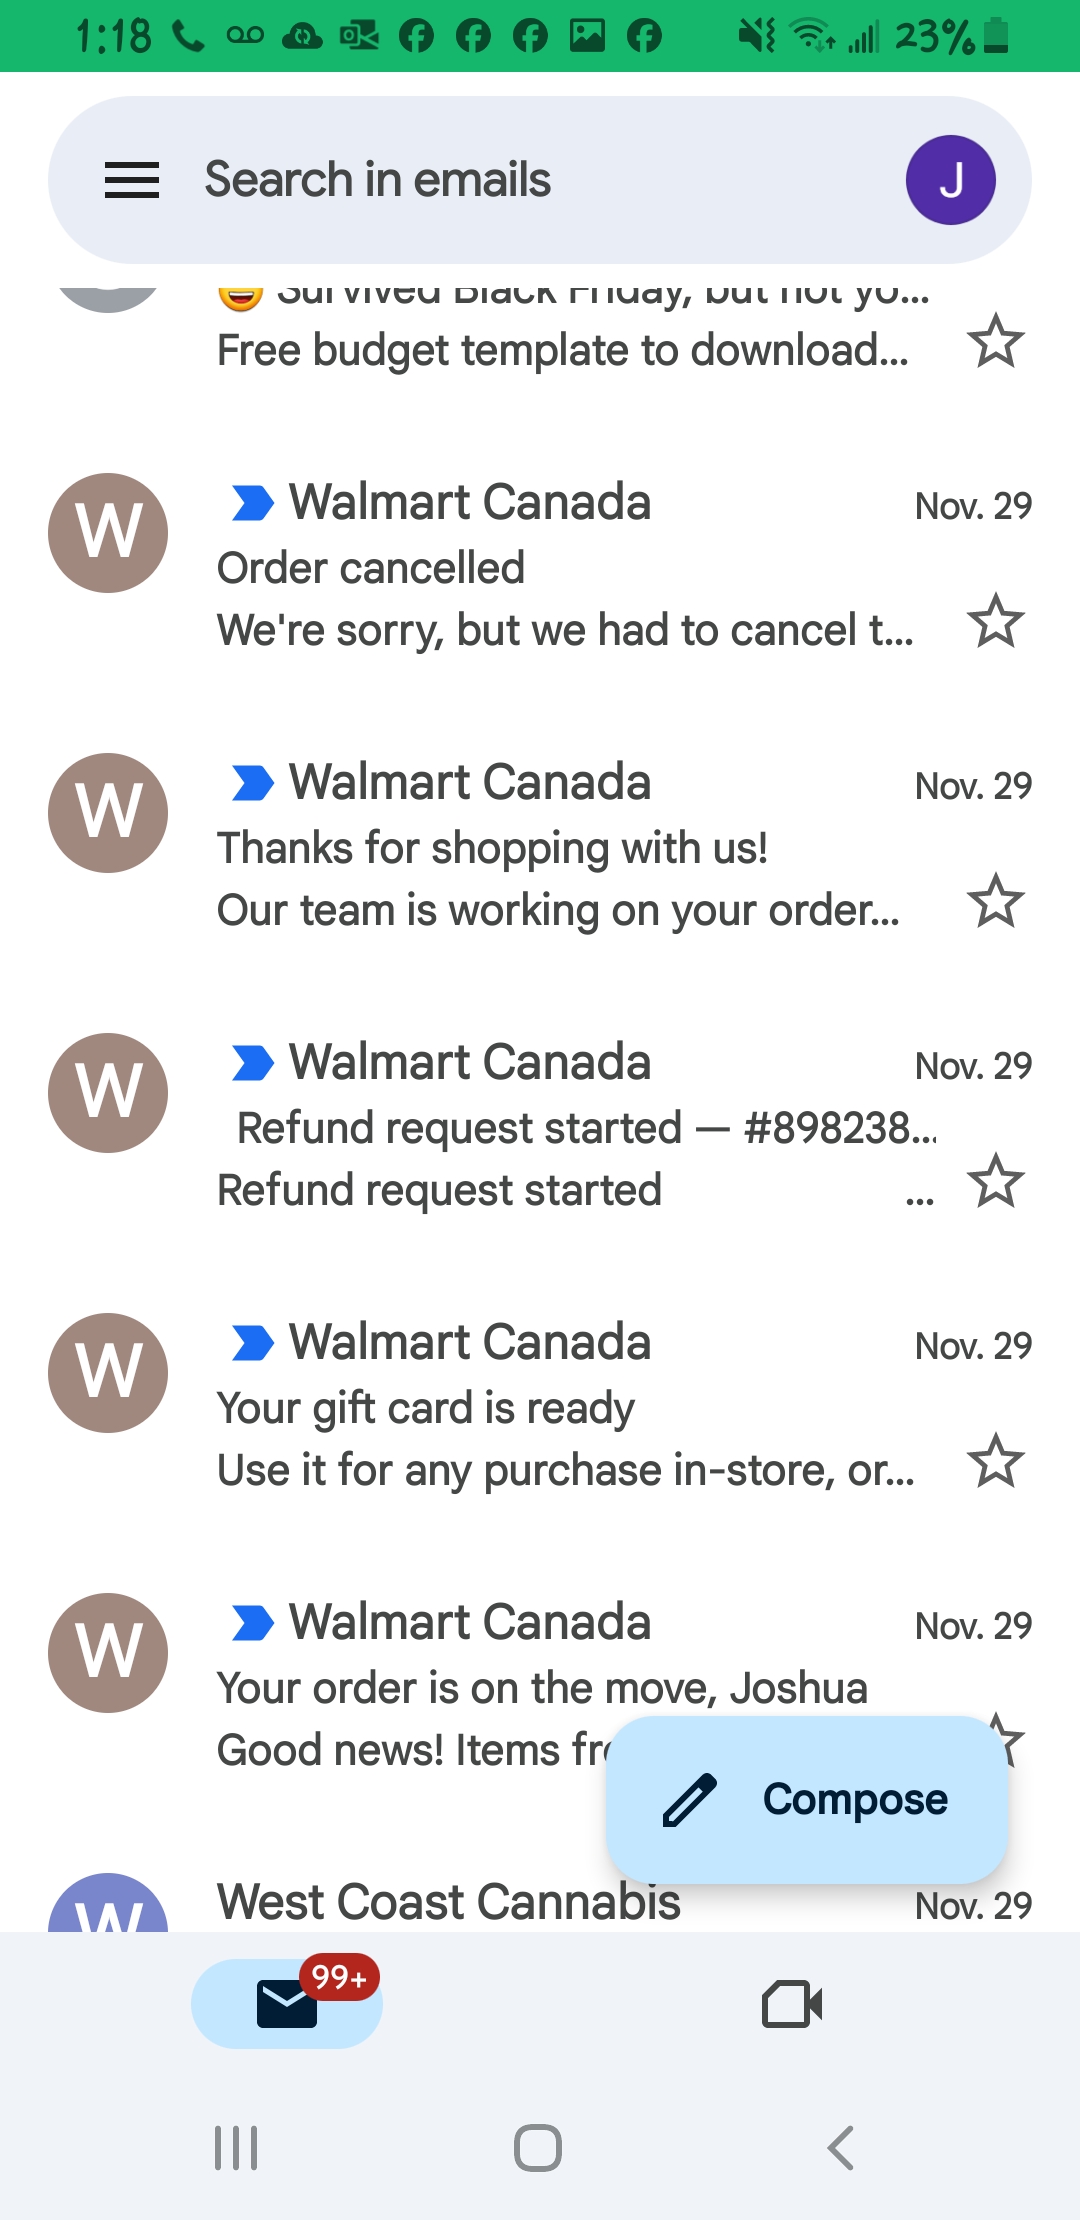Tap the Android back navigation button

click(x=841, y=2147)
